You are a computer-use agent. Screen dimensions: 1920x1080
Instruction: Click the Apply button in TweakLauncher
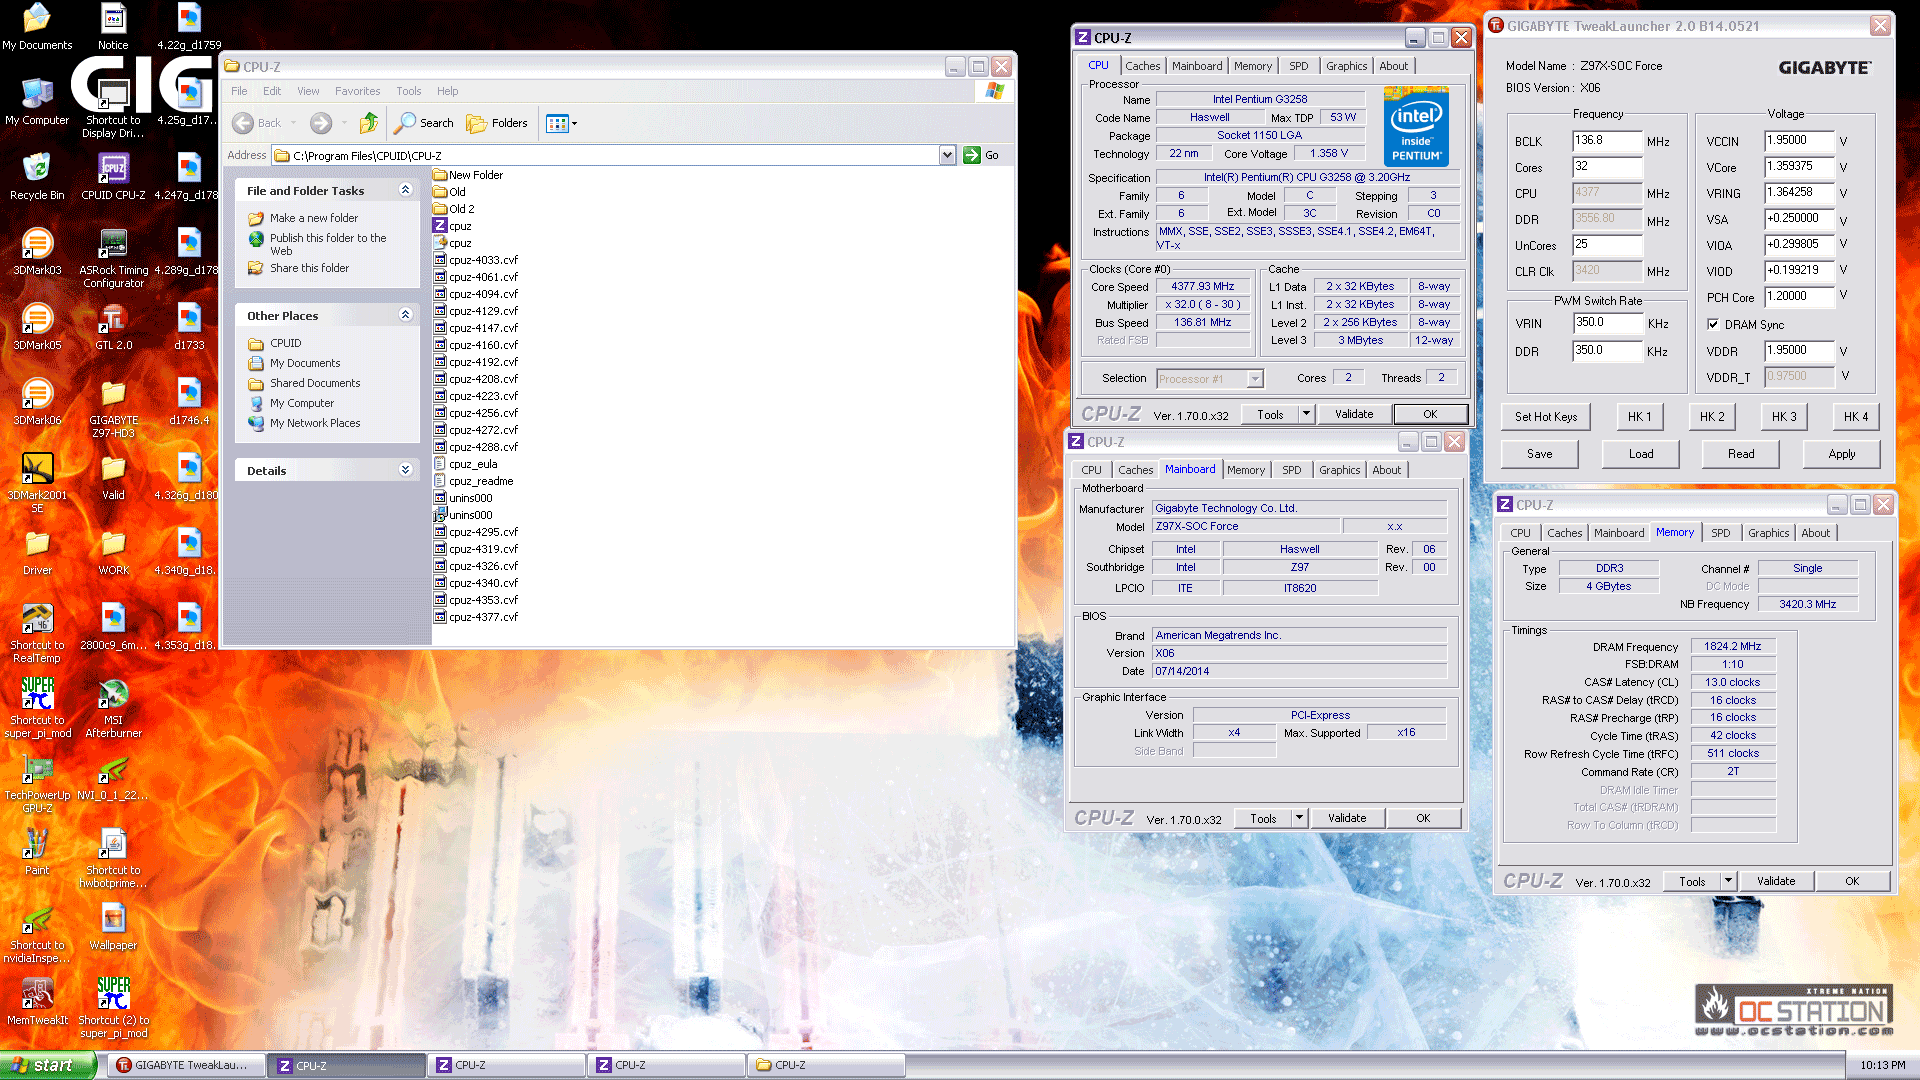(1841, 454)
